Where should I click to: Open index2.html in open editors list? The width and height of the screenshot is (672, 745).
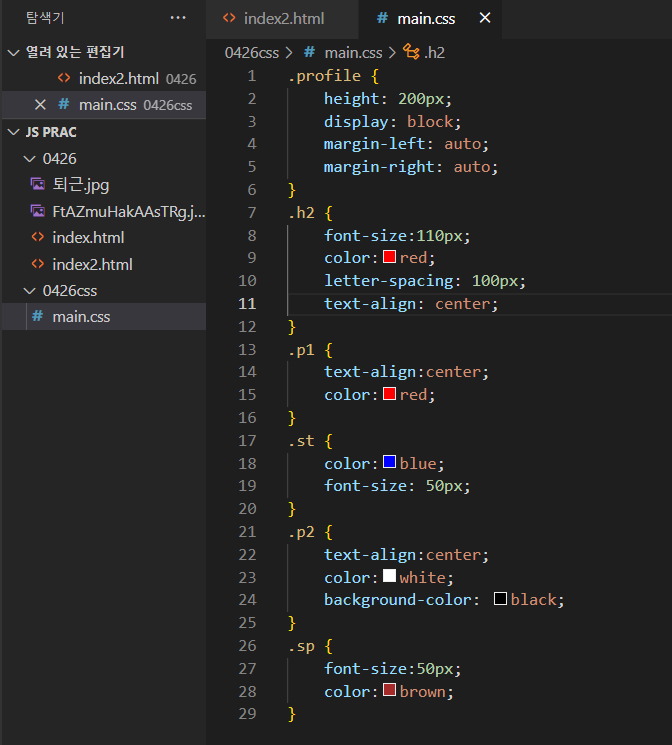(x=104, y=78)
